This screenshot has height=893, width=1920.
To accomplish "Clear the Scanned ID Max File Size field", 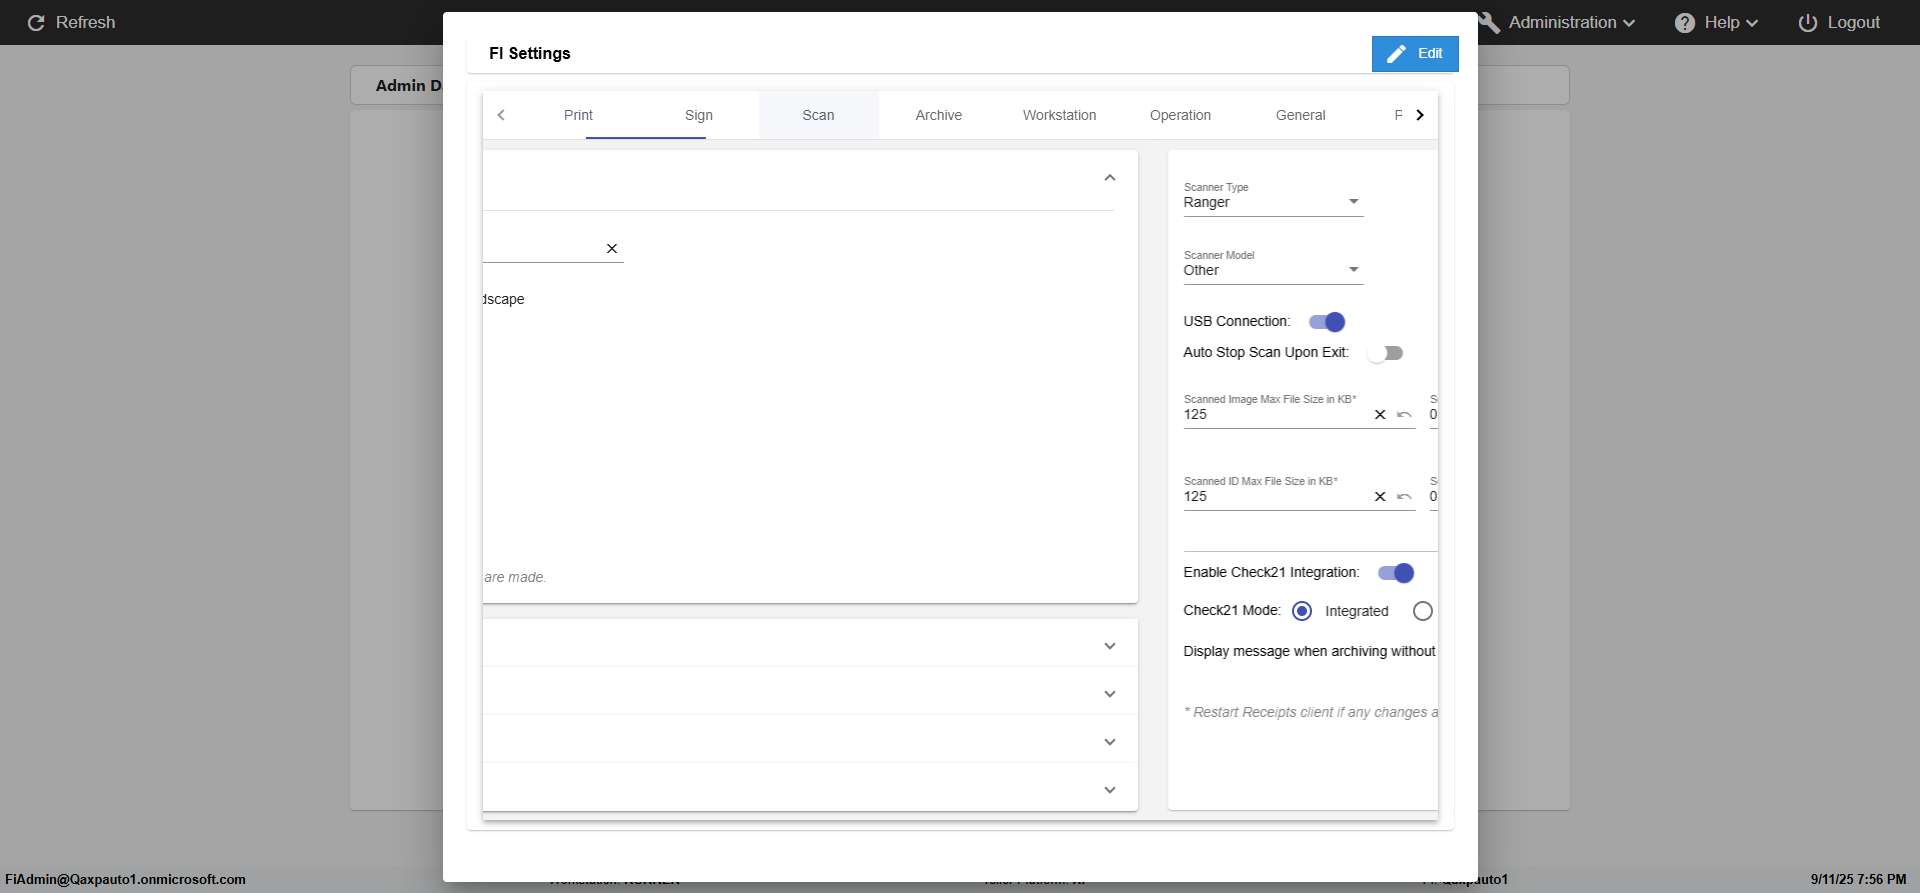I will pos(1380,497).
